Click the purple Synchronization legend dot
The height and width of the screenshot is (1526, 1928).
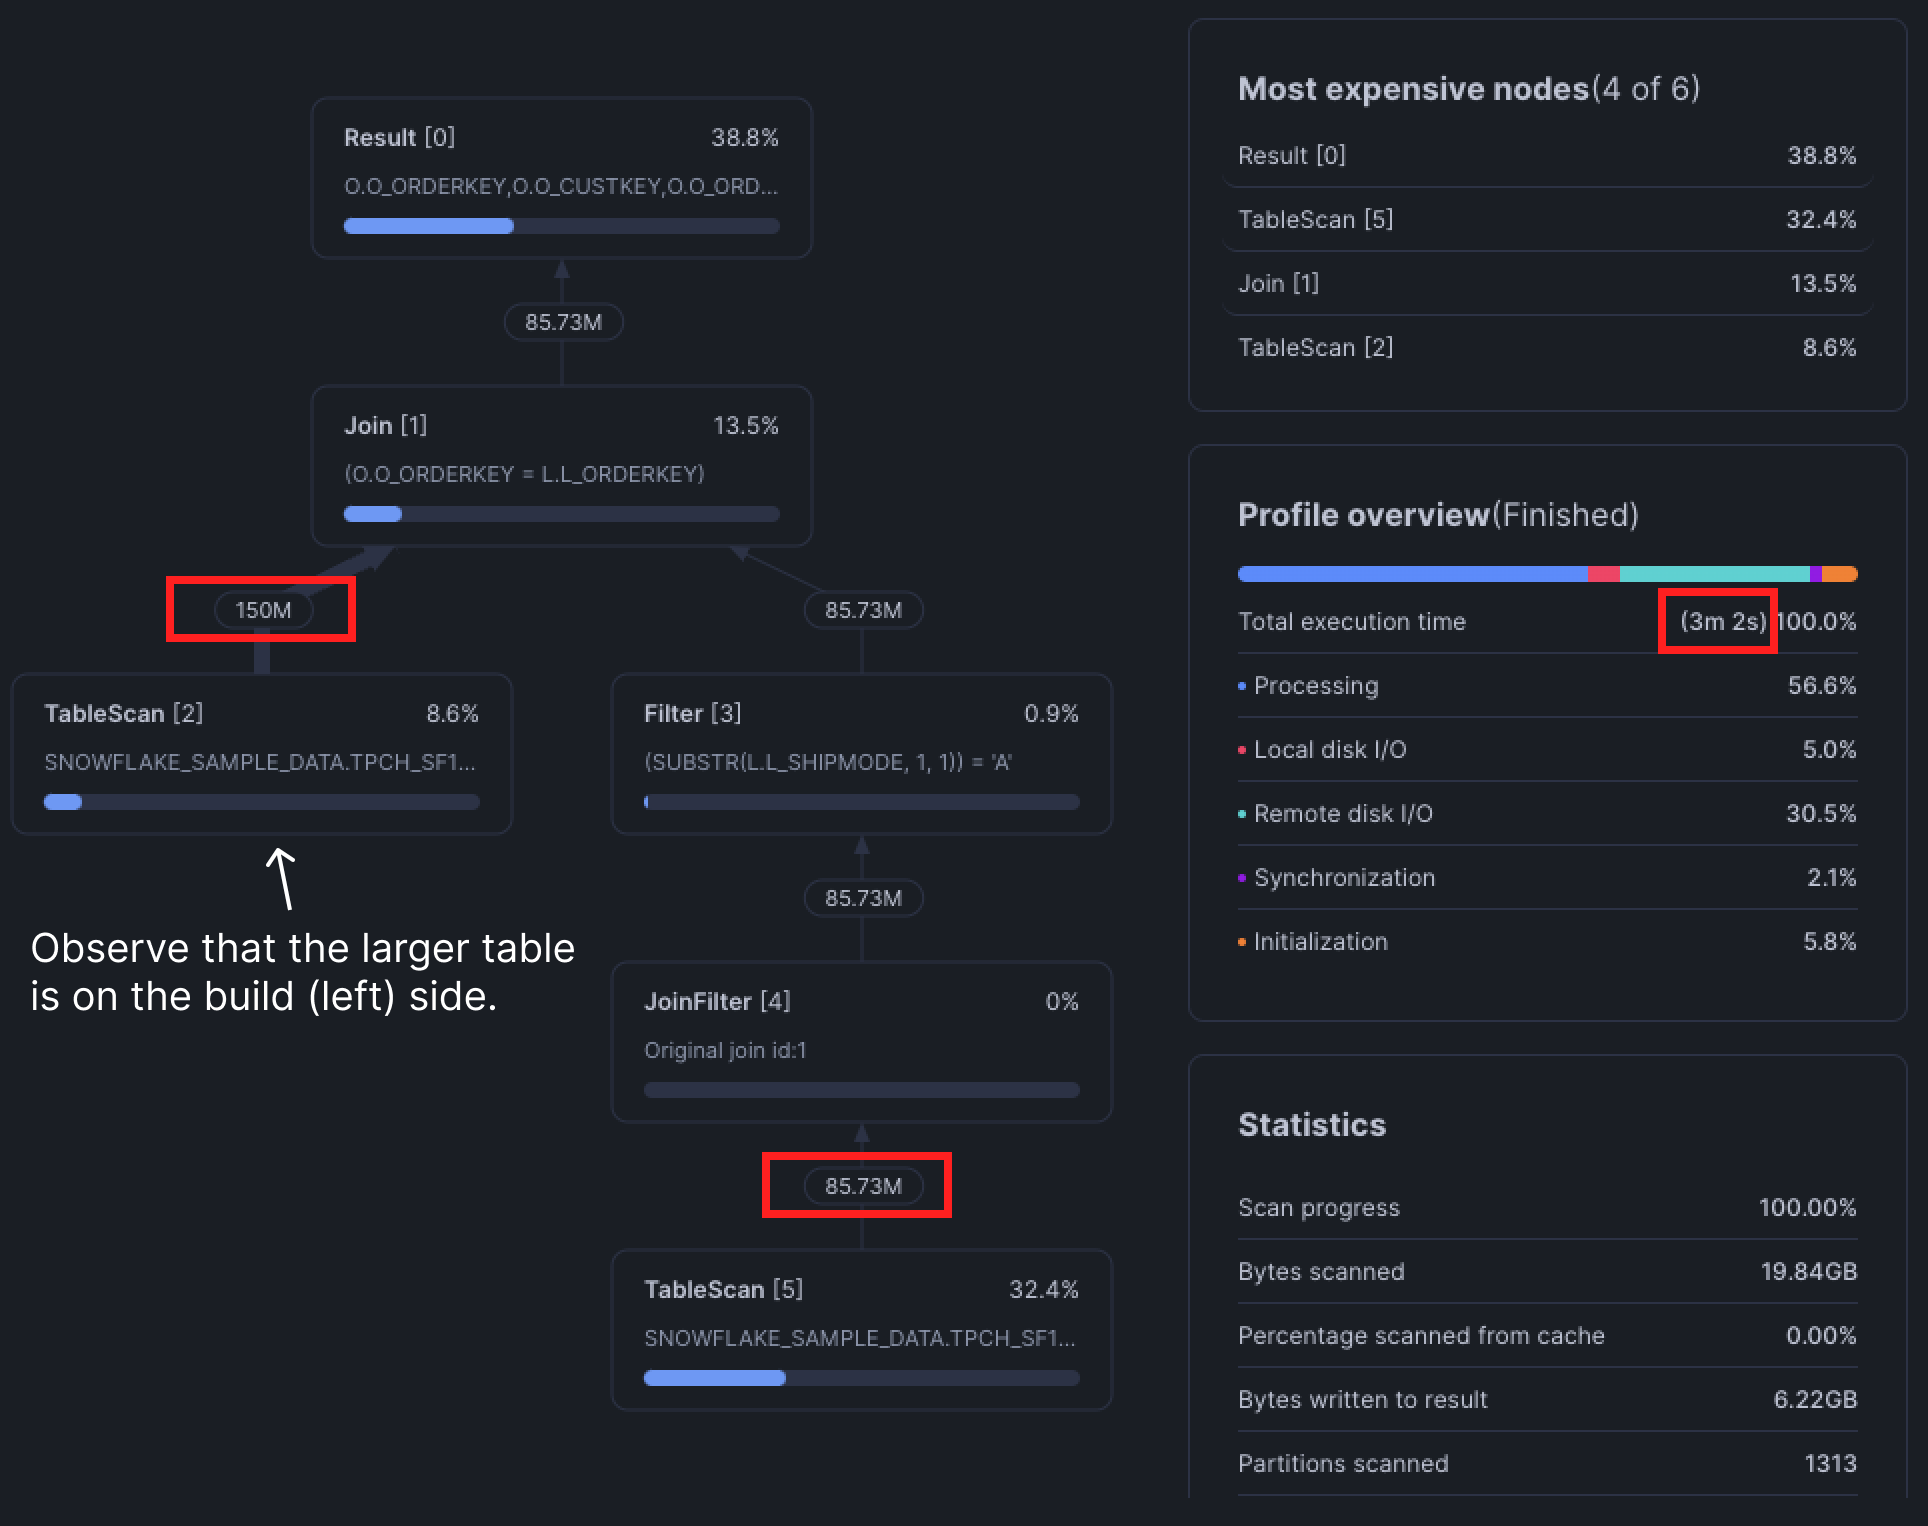(x=1242, y=878)
